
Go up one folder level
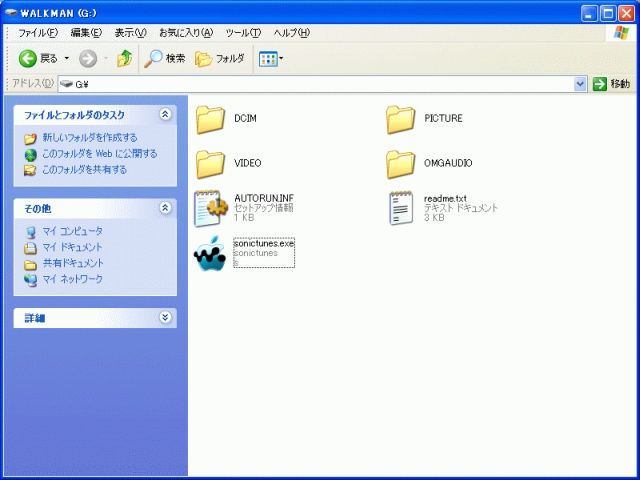coord(125,59)
